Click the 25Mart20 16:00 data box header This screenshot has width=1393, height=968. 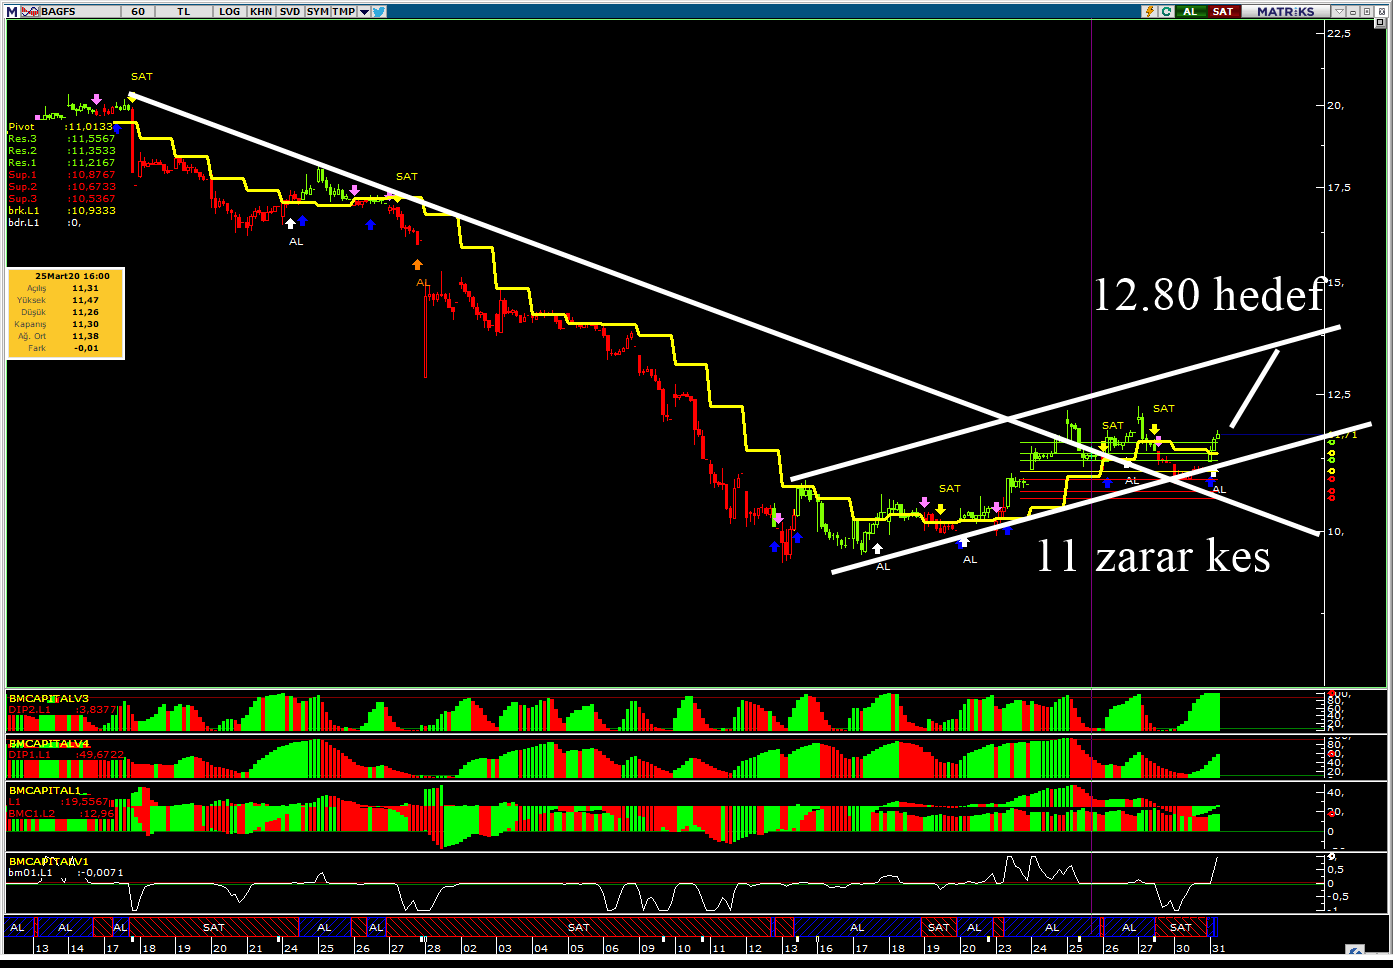coord(72,276)
